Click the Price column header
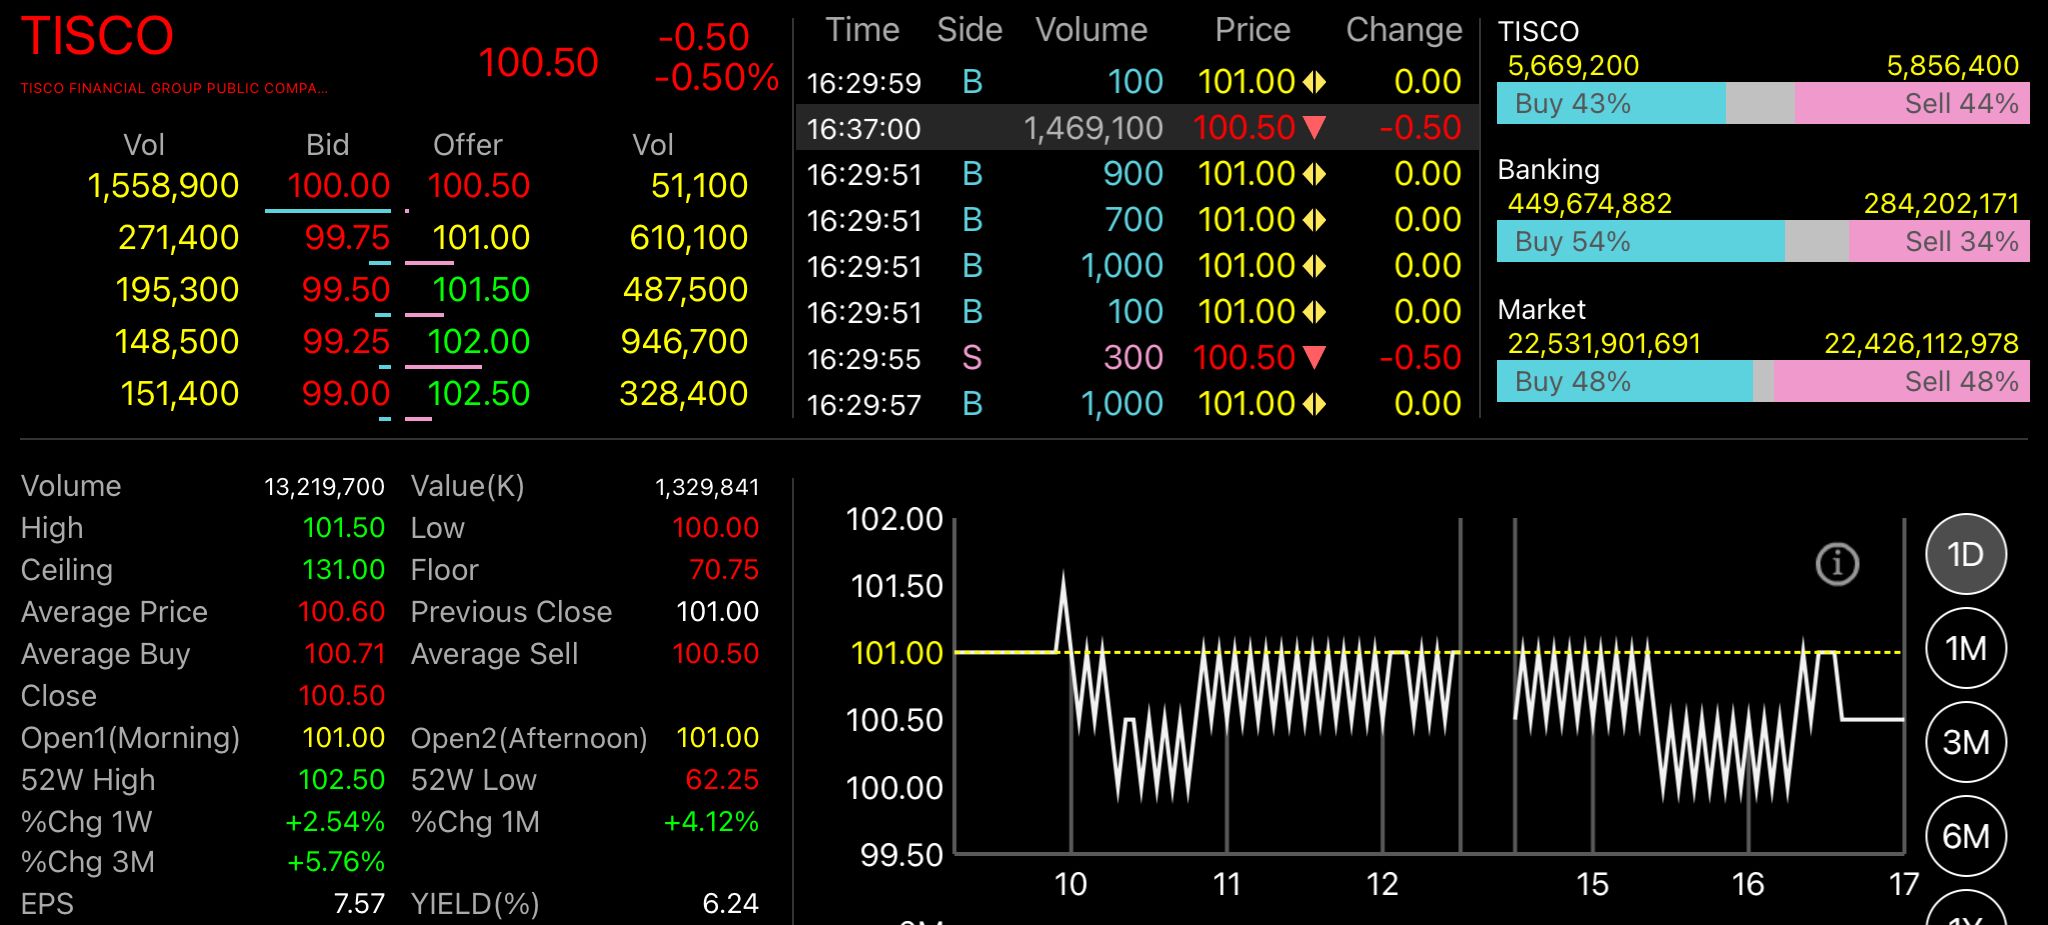Image resolution: width=2048 pixels, height=925 pixels. [1252, 30]
